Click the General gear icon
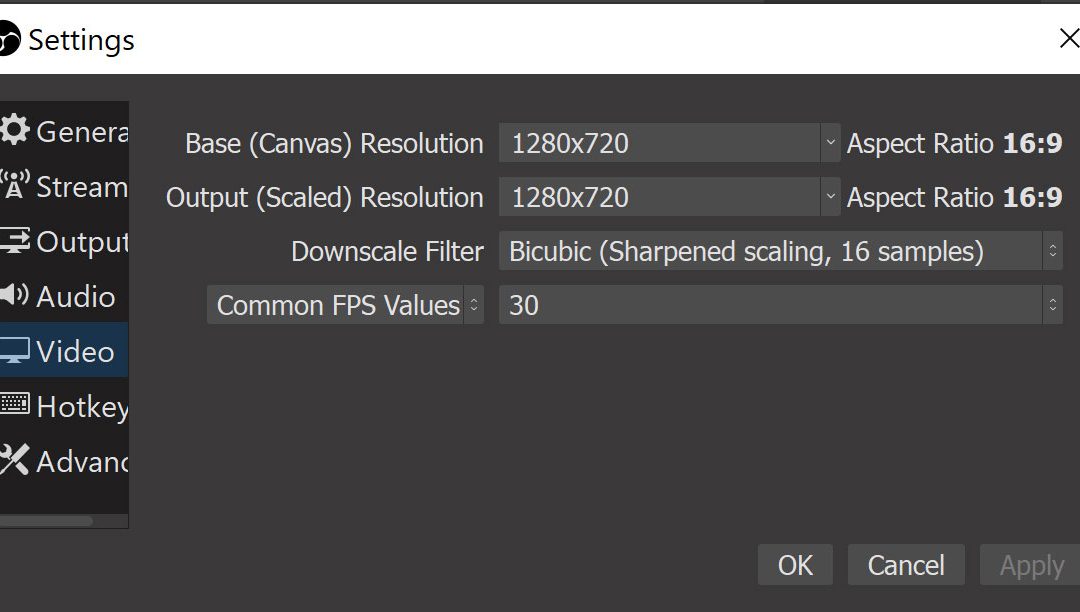Viewport: 1080px width, 612px height. (14, 130)
